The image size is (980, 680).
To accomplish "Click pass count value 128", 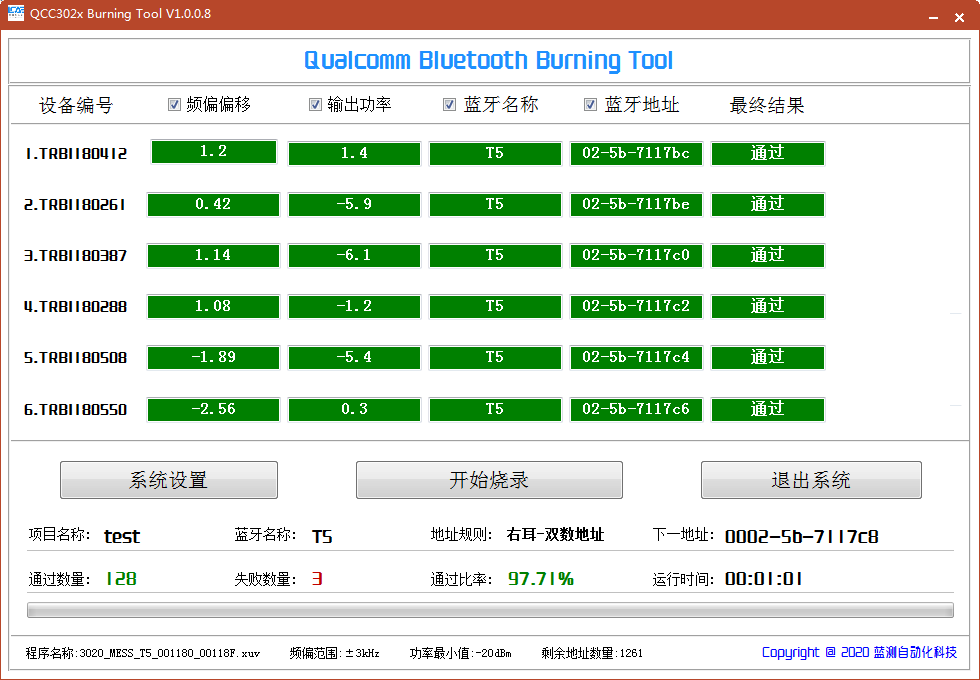I will pyautogui.click(x=121, y=579).
